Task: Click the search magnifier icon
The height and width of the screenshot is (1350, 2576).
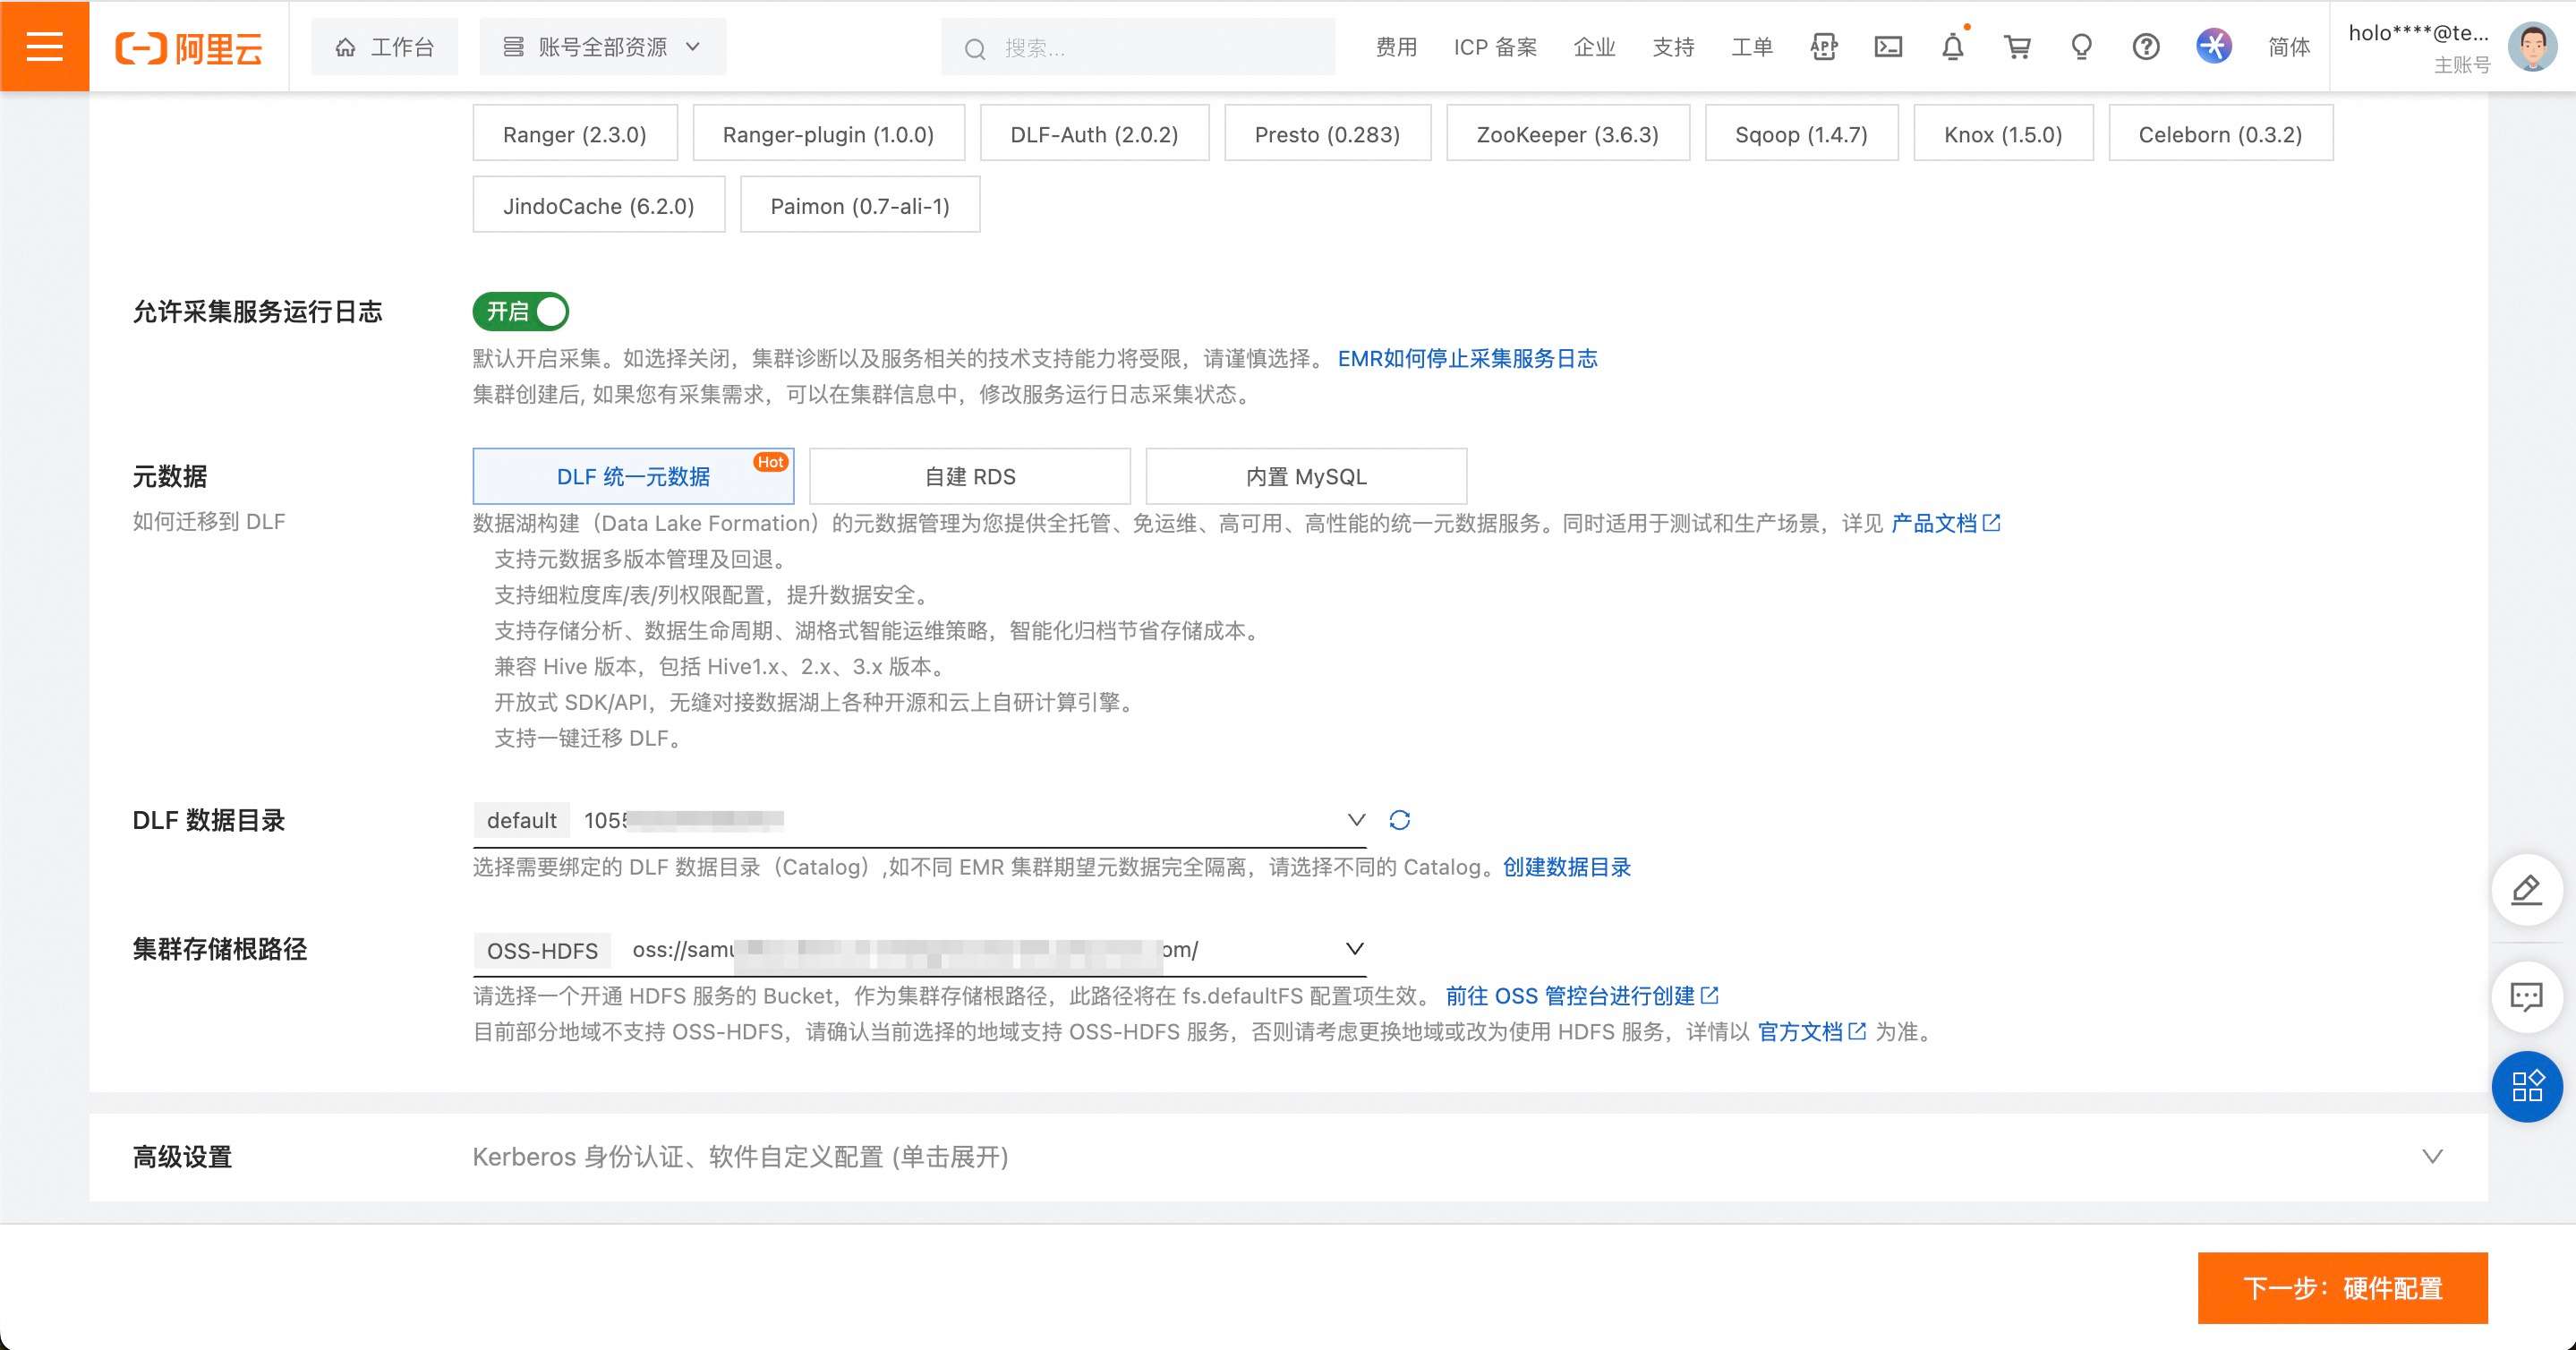Action: [974, 48]
